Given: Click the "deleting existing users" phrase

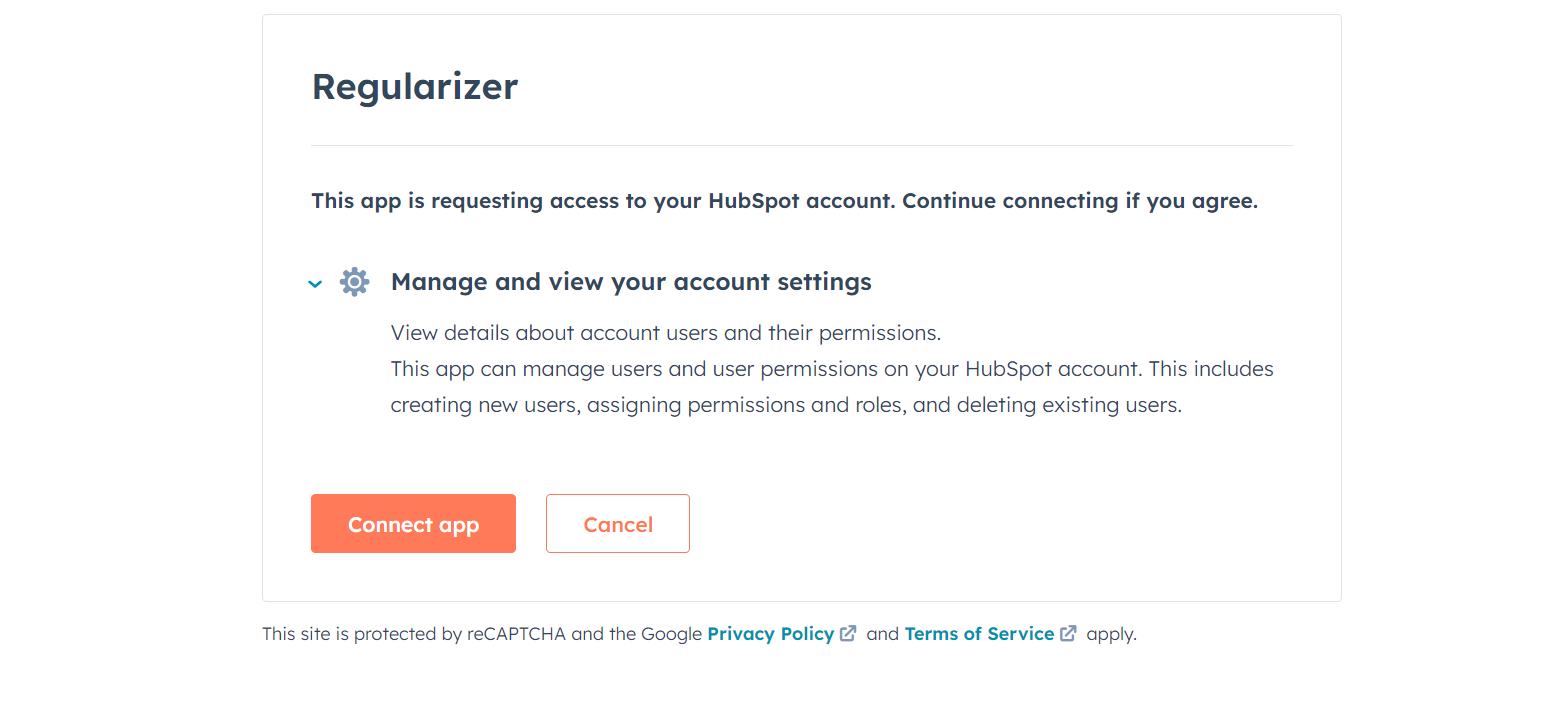Looking at the screenshot, I should pos(1069,406).
